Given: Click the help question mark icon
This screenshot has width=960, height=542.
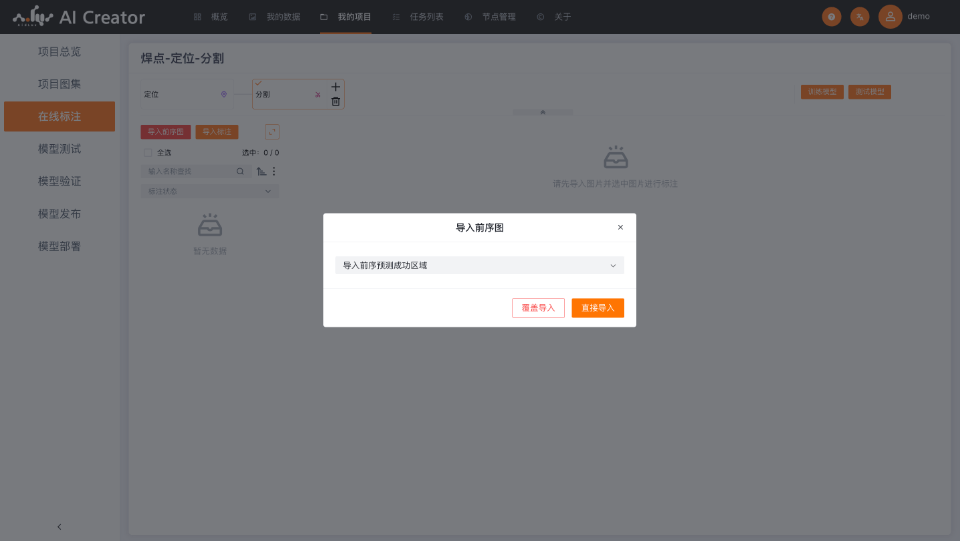Looking at the screenshot, I should [831, 17].
